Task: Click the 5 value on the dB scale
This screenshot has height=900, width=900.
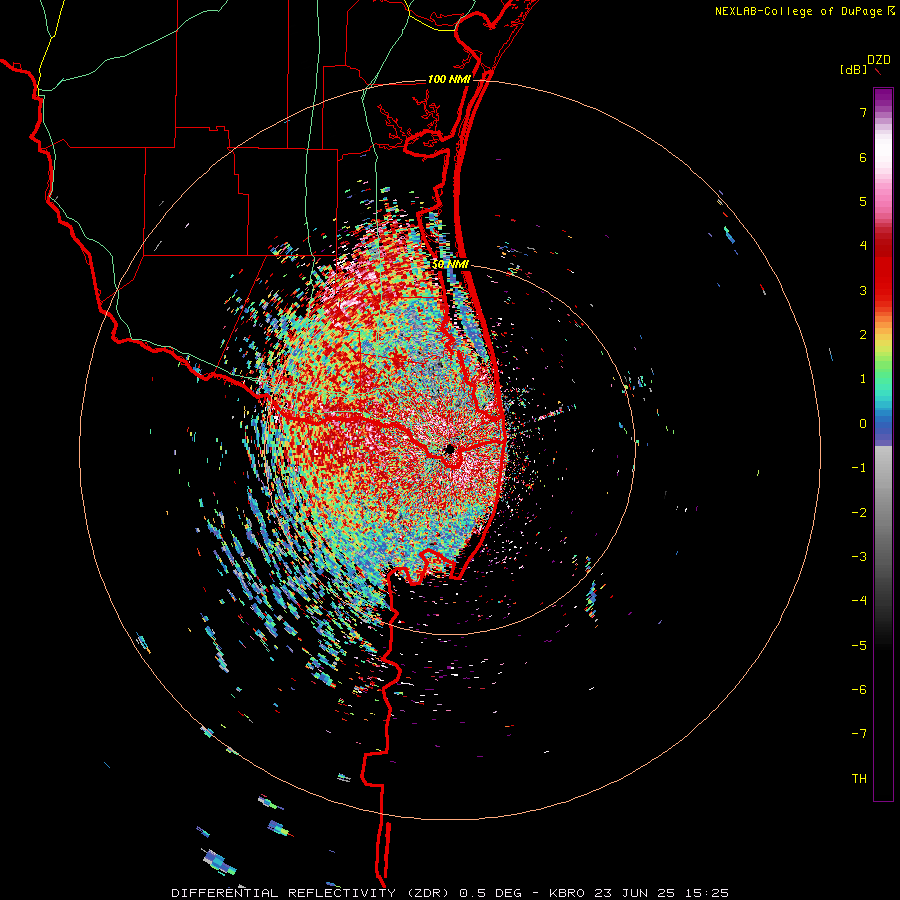Action: [863, 201]
